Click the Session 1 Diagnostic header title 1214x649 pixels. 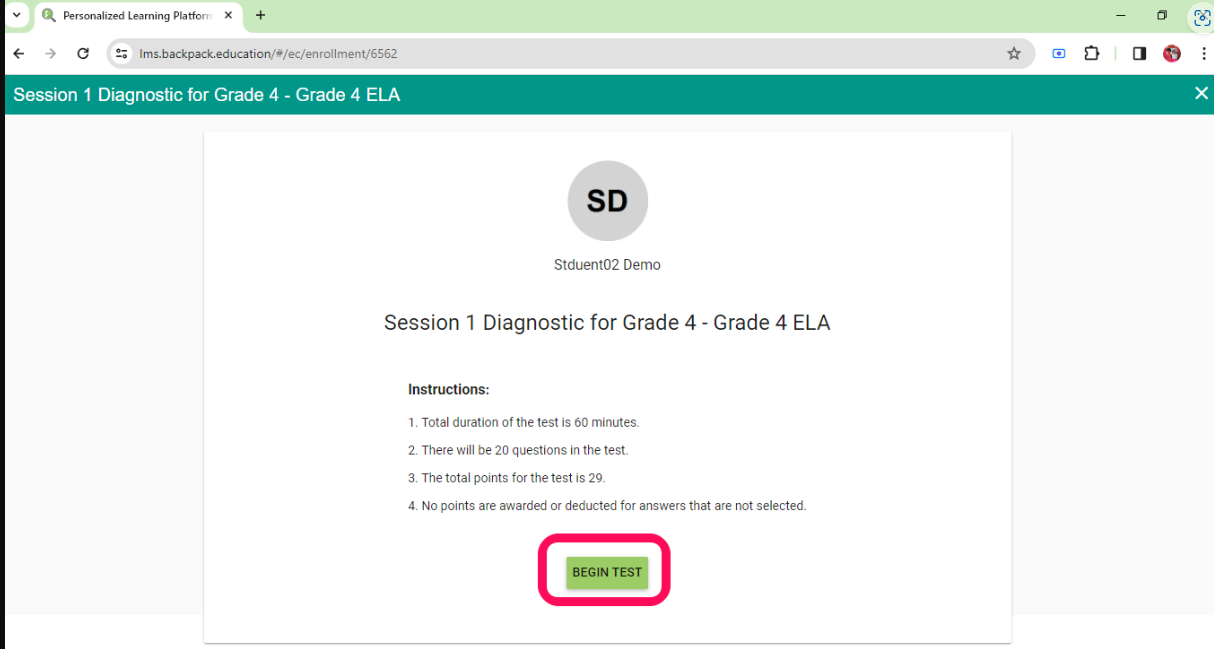(207, 95)
